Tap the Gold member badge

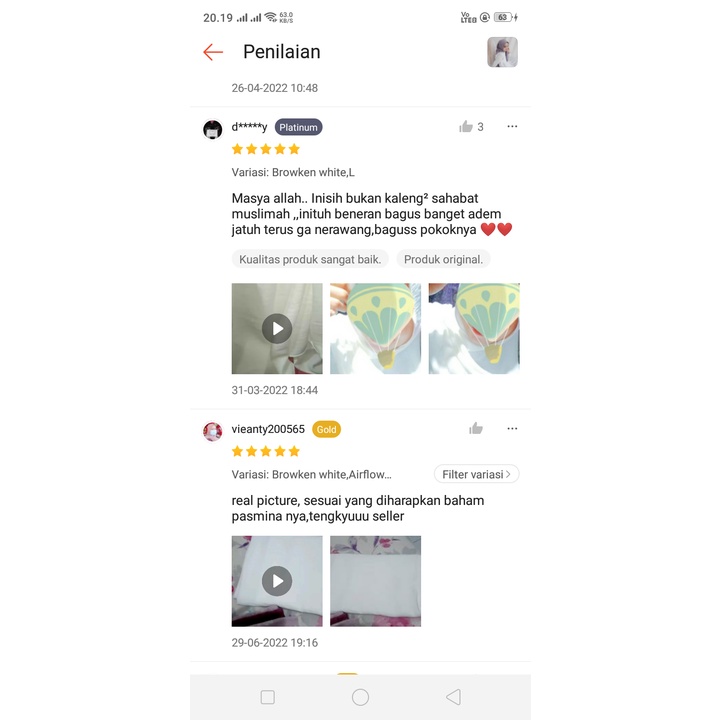point(326,429)
